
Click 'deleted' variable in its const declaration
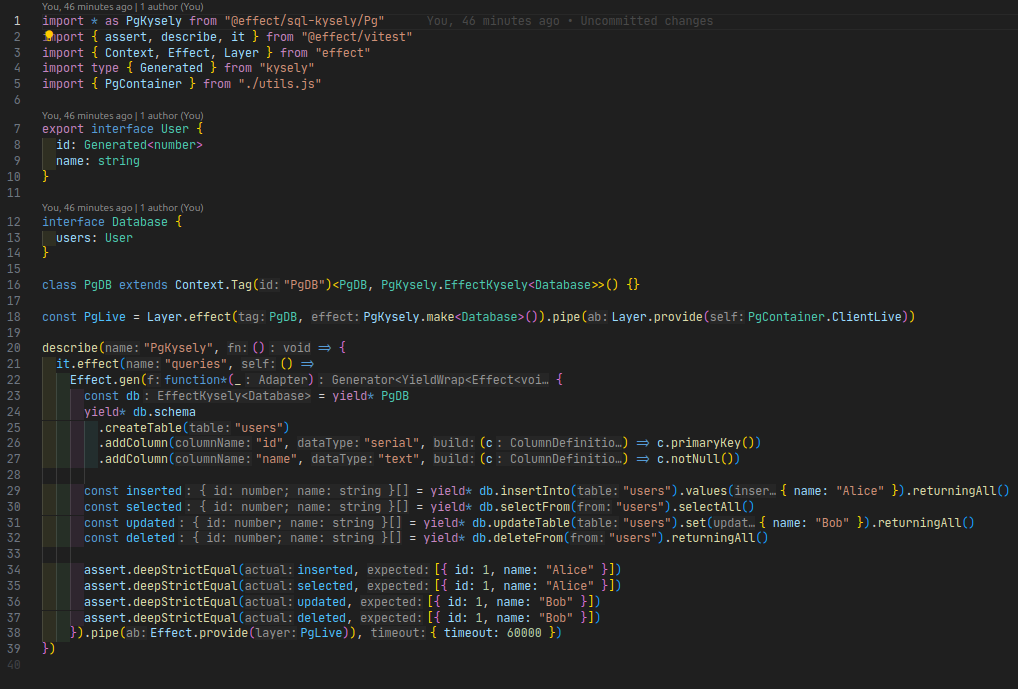pyautogui.click(x=151, y=538)
